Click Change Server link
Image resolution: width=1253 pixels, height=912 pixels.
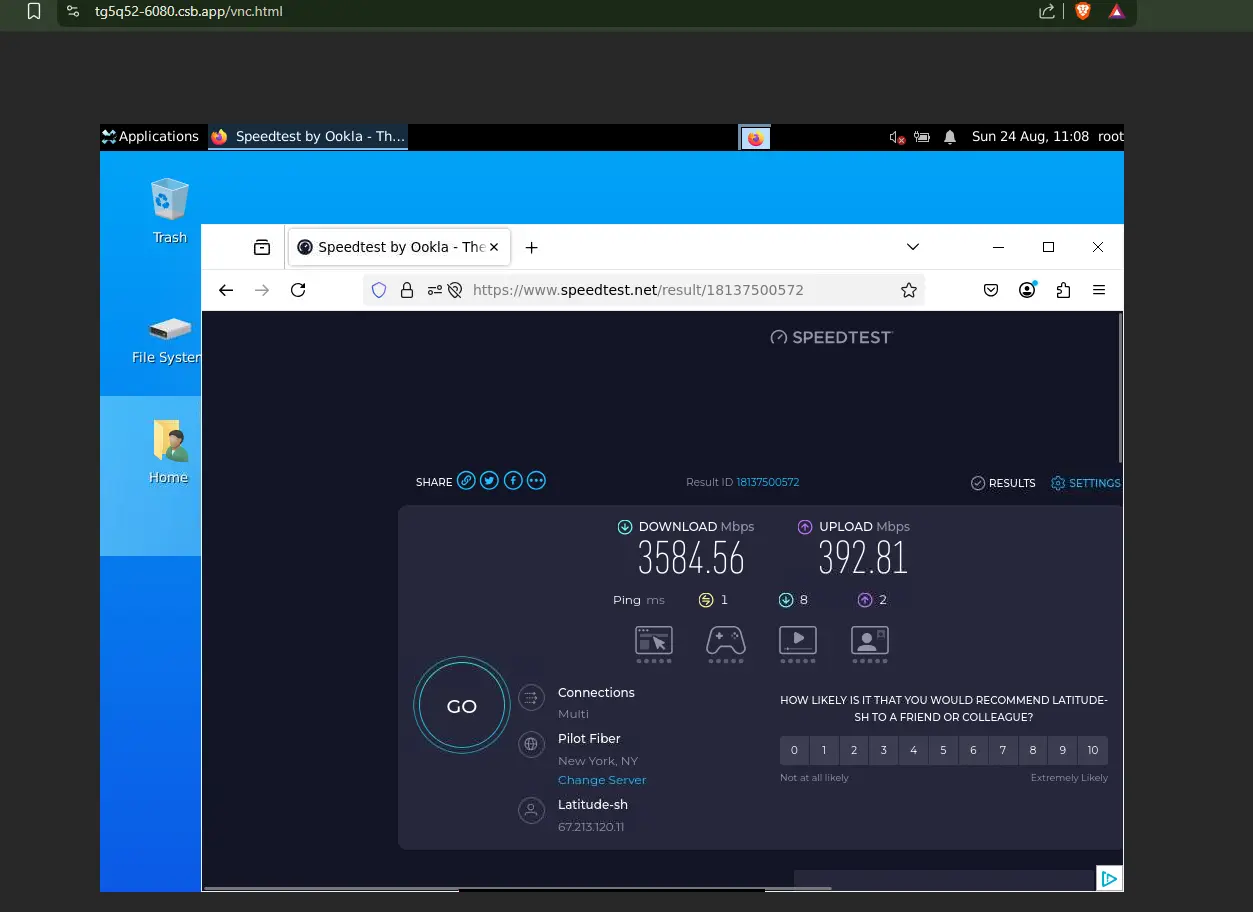click(602, 780)
